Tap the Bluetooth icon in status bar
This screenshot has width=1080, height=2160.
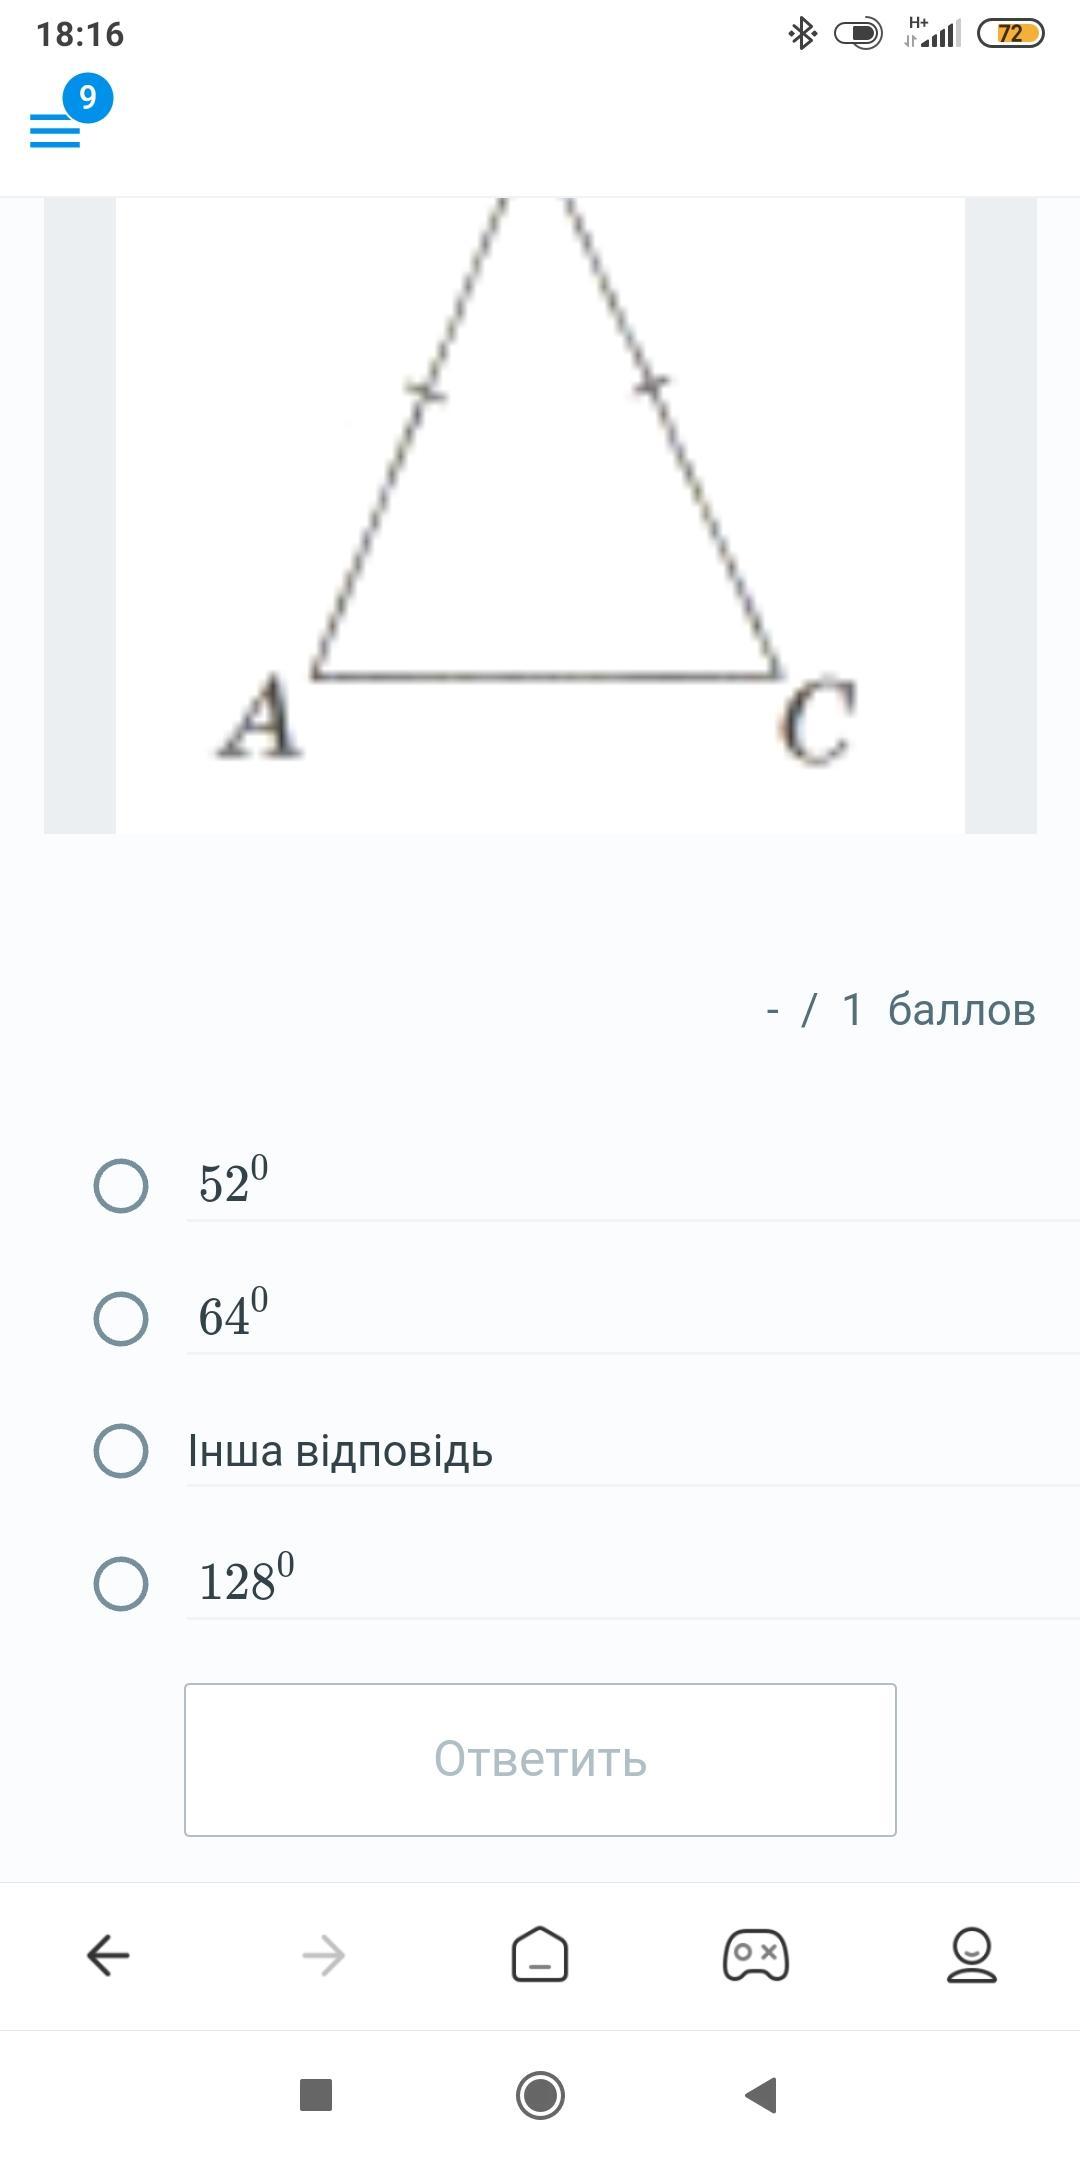pos(802,34)
